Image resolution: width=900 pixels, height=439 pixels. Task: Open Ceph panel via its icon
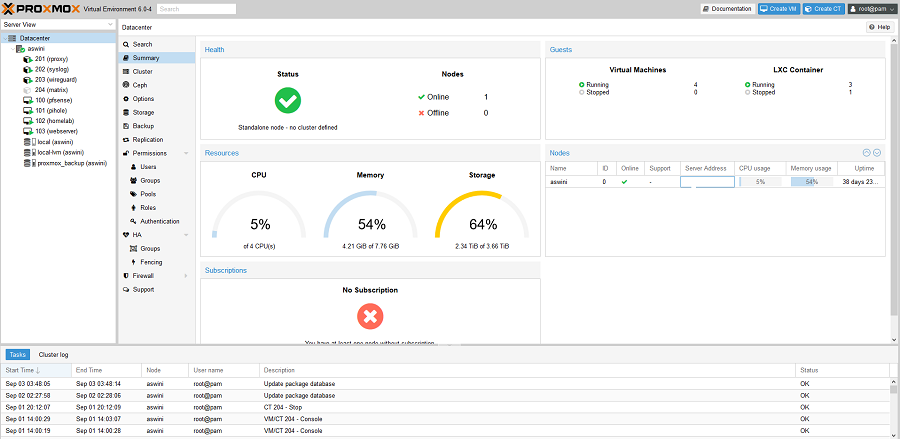126,85
